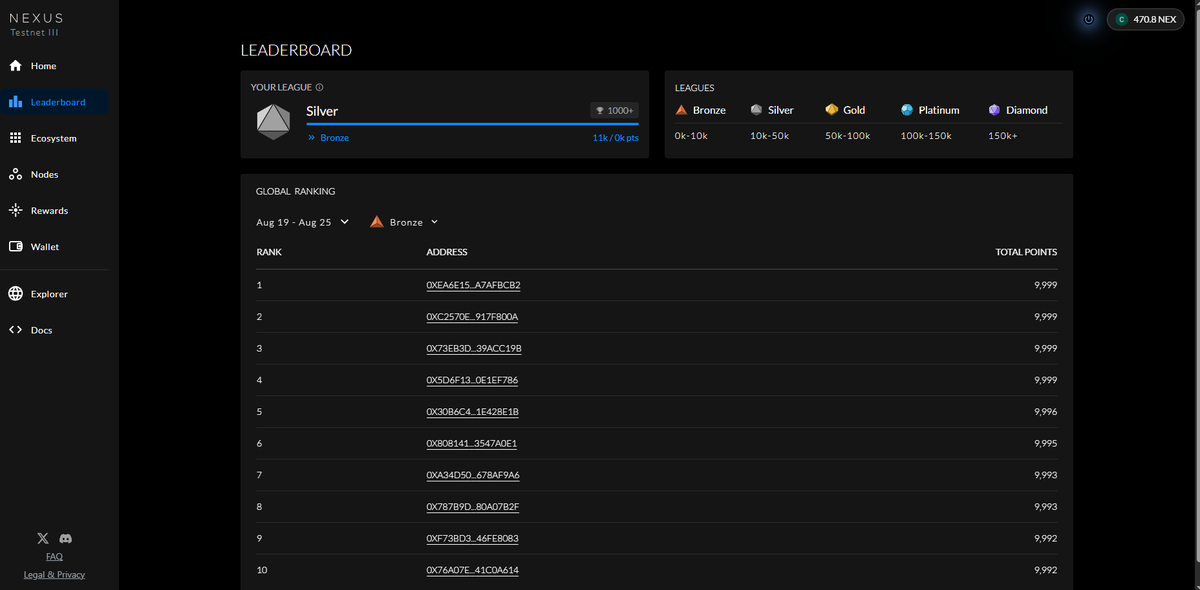This screenshot has height=590, width=1200.
Task: Open the Aug 19 - Aug 25 date dropdown
Action: [302, 222]
